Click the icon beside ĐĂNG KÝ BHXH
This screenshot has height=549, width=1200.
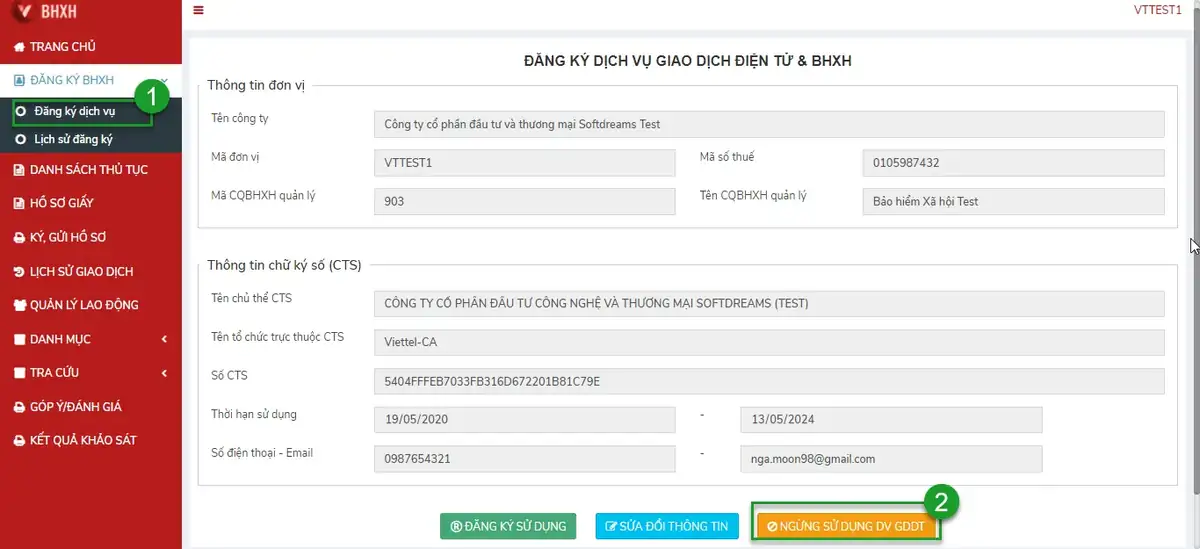19,80
